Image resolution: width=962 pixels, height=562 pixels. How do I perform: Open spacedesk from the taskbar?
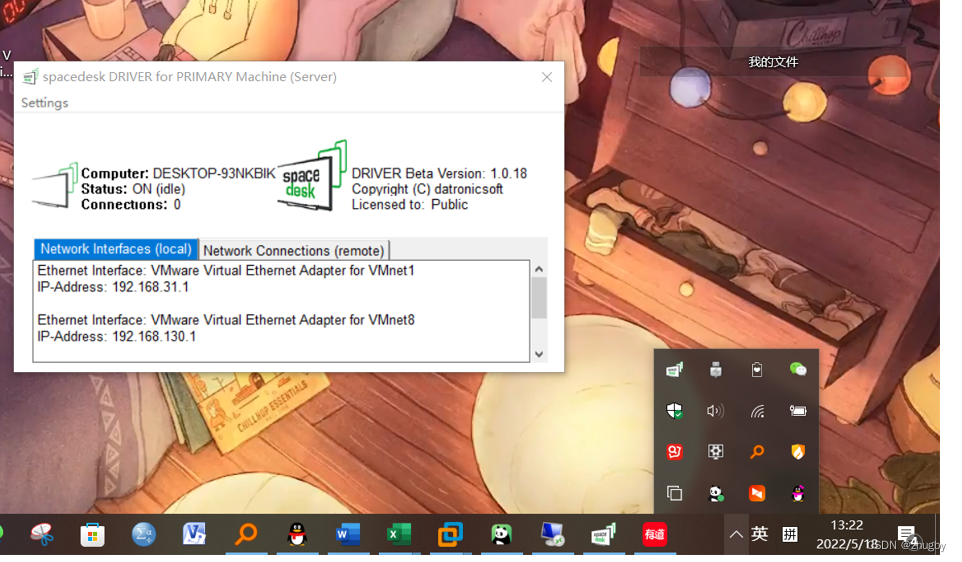[603, 534]
